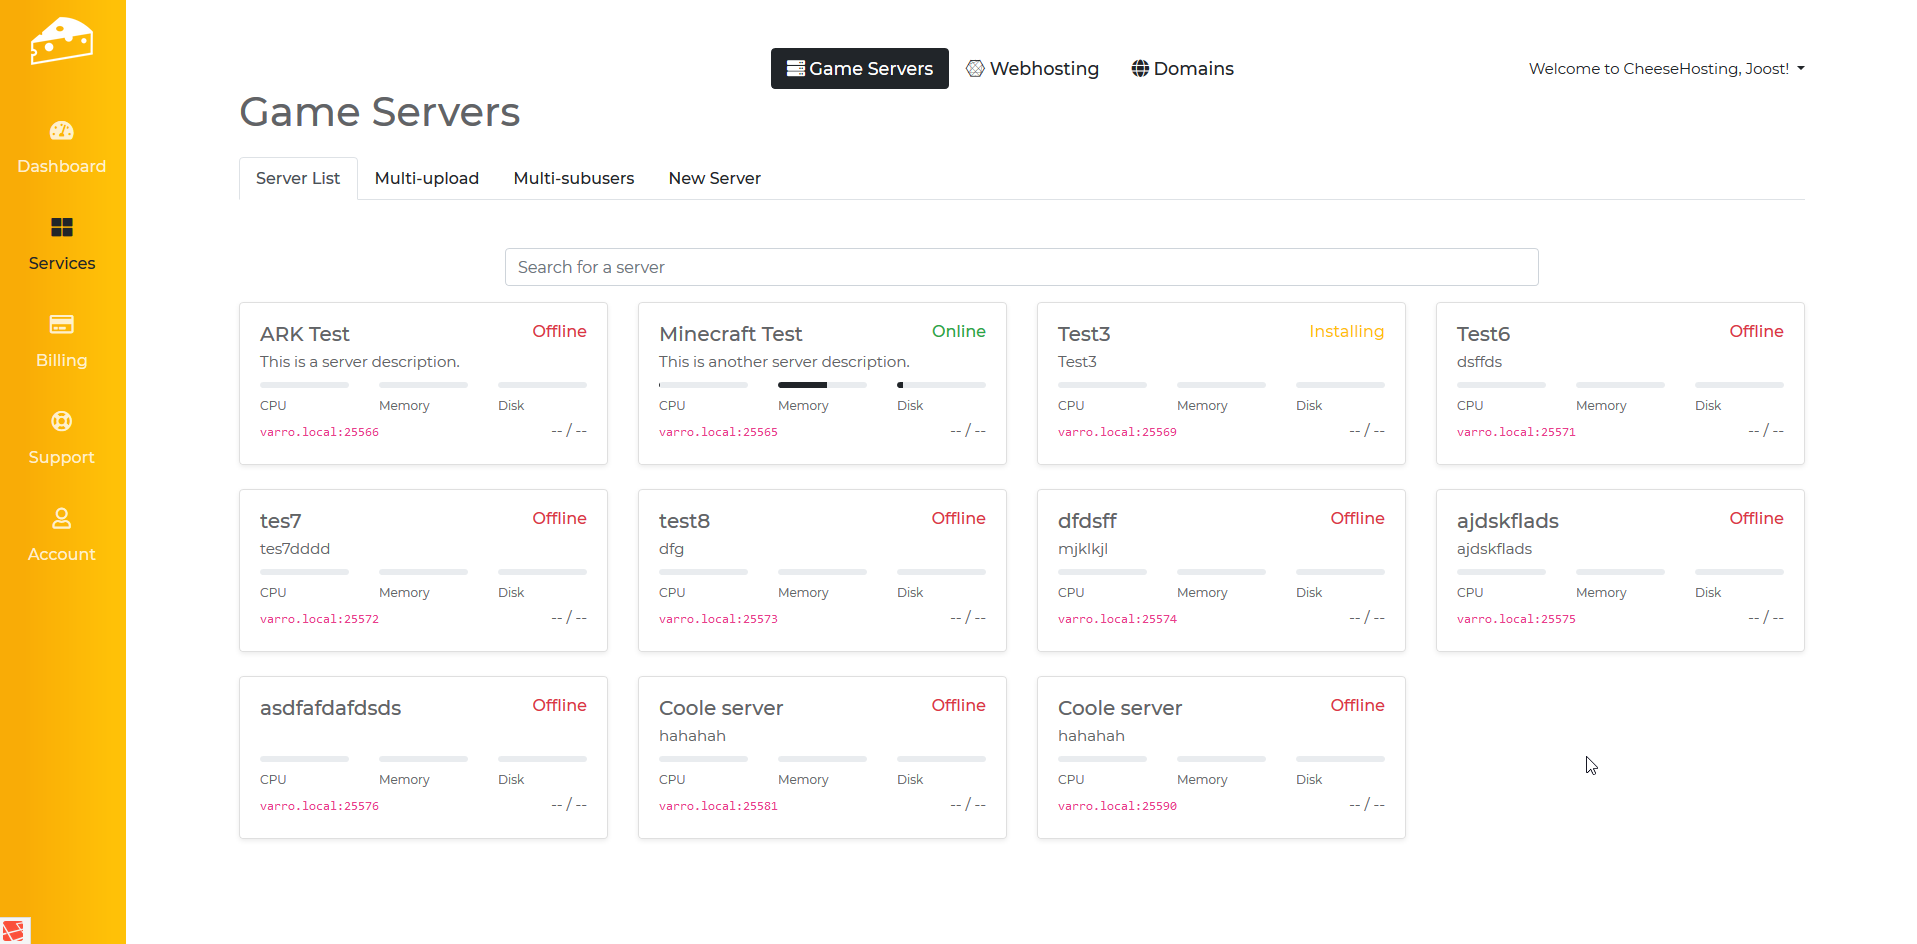Viewport: 1917px width, 944px height.
Task: Open the New Server tab
Action: click(x=714, y=179)
